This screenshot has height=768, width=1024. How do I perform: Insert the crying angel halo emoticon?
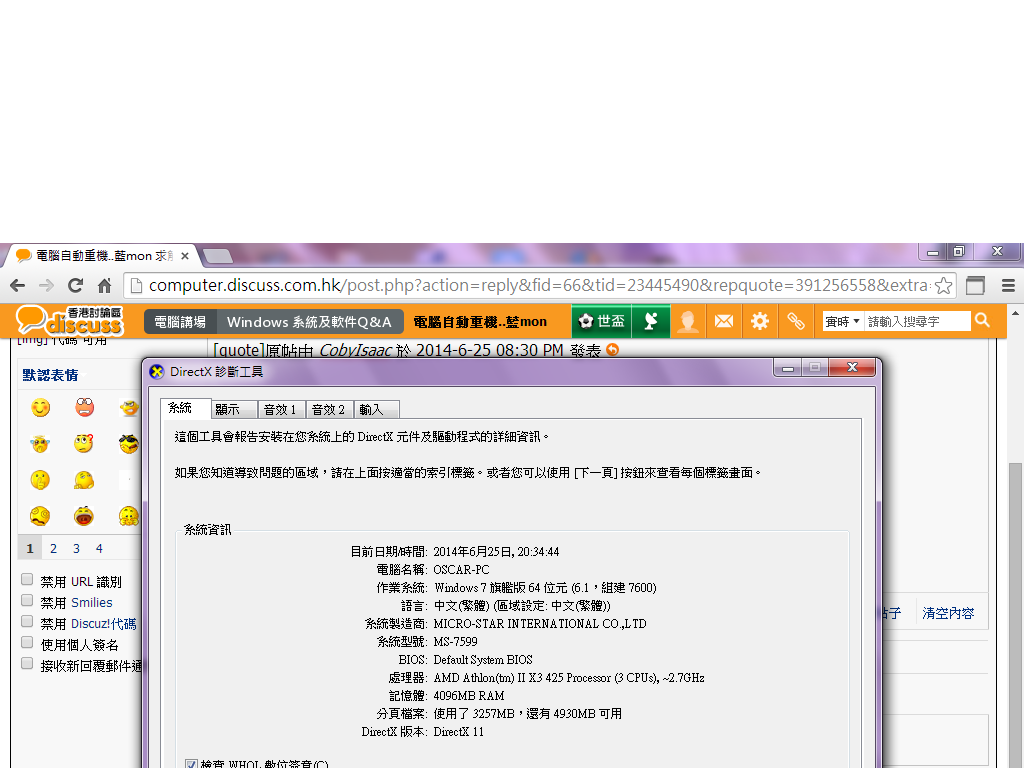tap(40, 444)
